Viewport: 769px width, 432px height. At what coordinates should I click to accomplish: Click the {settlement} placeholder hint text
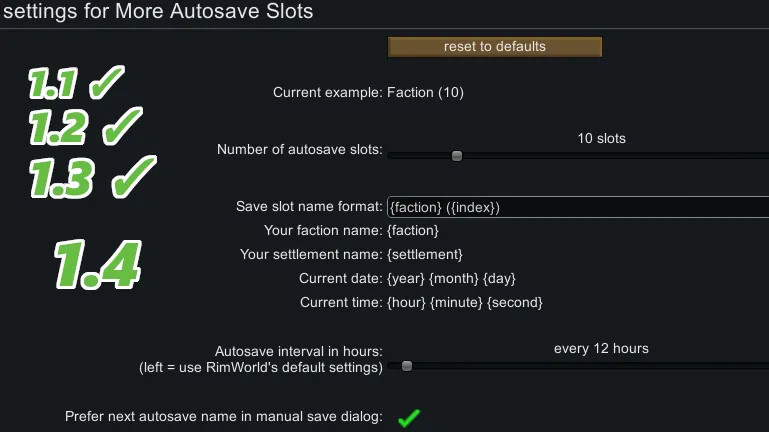(x=424, y=254)
